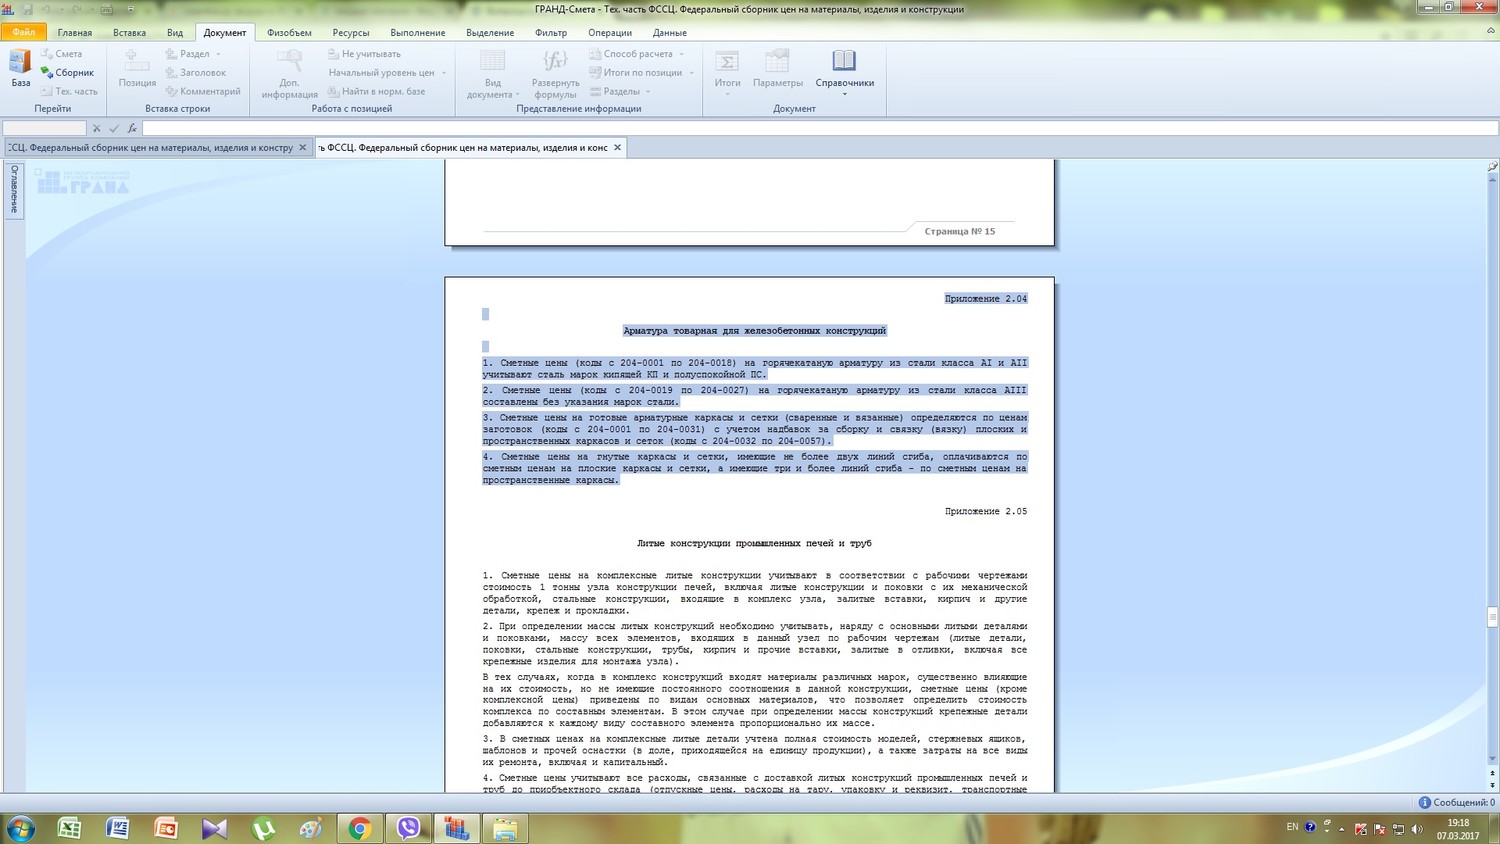Screen dimensions: 1500x844
Task: Click heading 'Арматура товарная для железобетонных конструкций'
Action: tap(755, 330)
